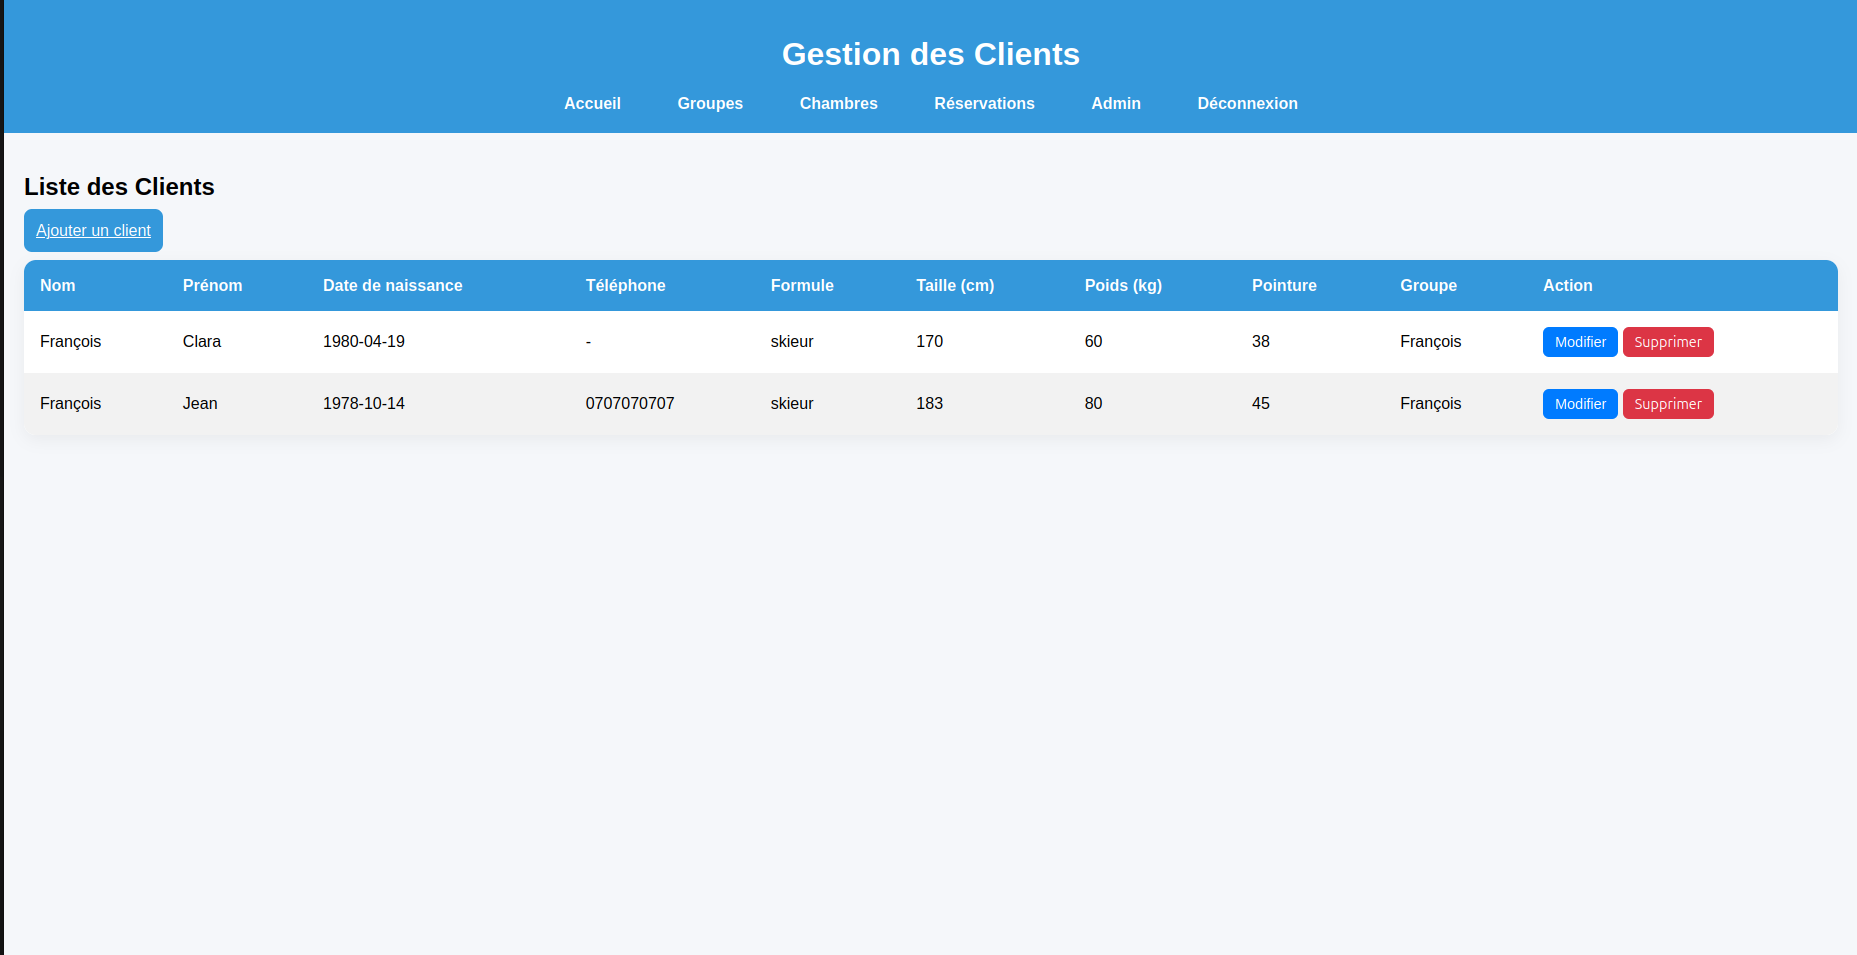Open the Chambres page
Screen dimensions: 1857x955
point(838,103)
